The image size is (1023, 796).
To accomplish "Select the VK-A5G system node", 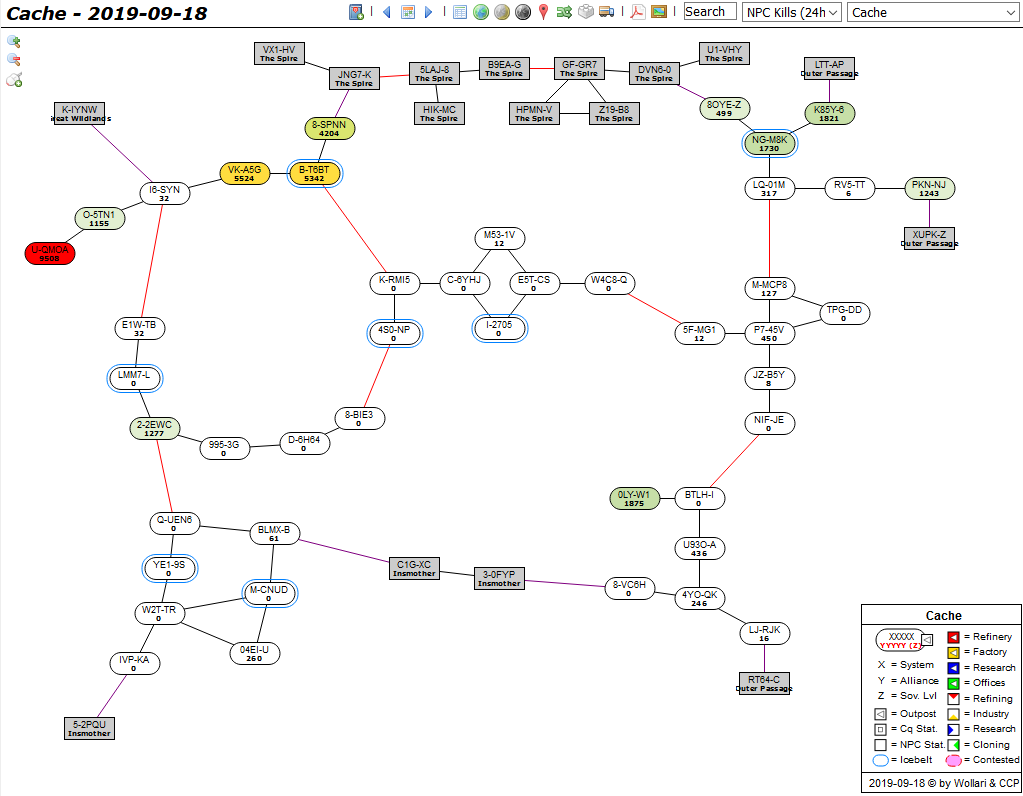I will tap(244, 174).
